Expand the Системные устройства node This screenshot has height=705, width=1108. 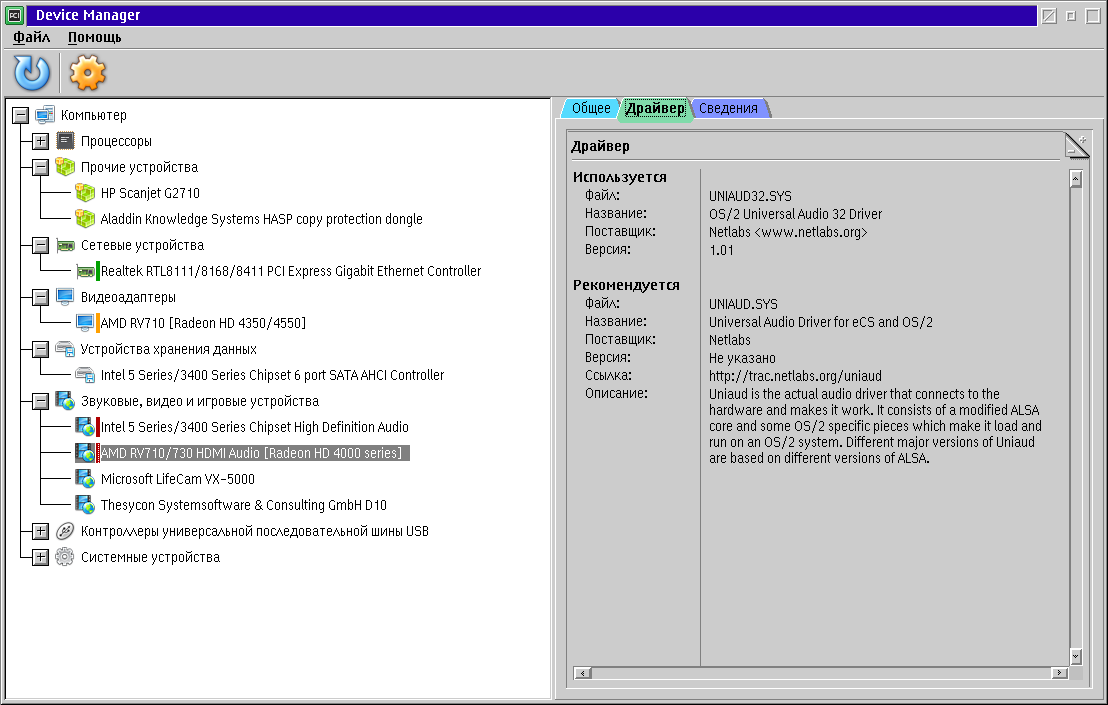[40, 557]
